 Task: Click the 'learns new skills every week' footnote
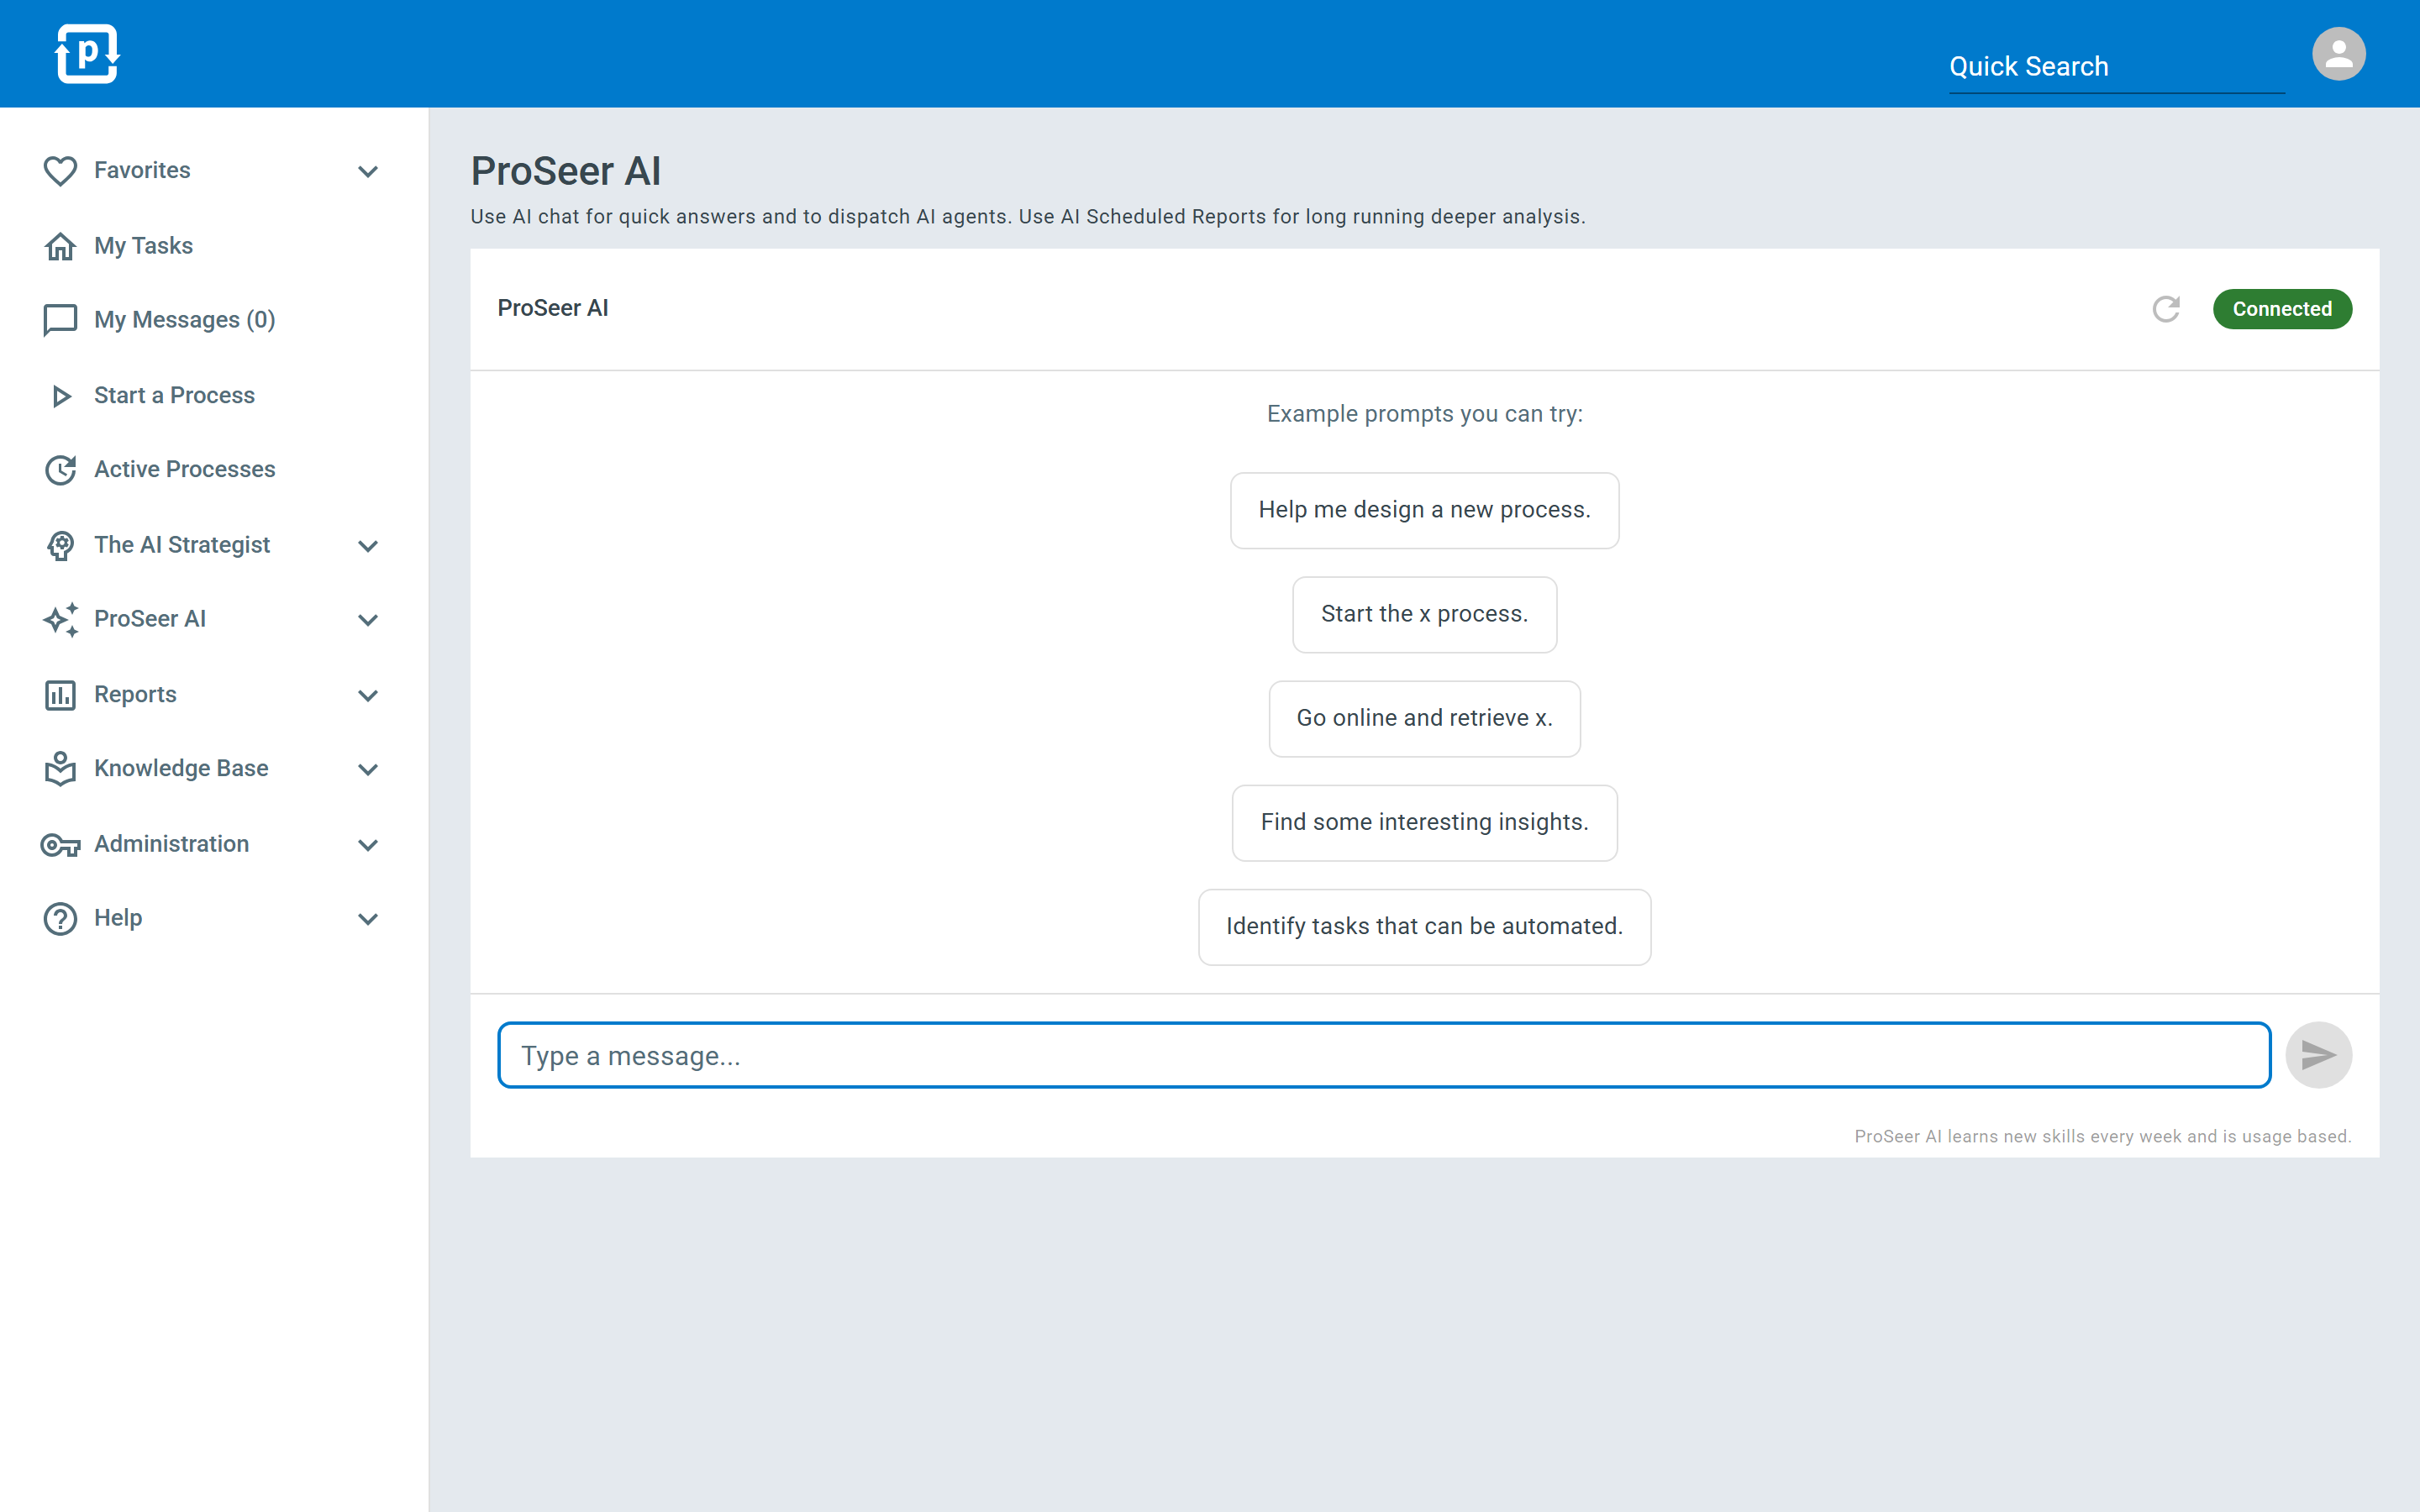click(2102, 1136)
